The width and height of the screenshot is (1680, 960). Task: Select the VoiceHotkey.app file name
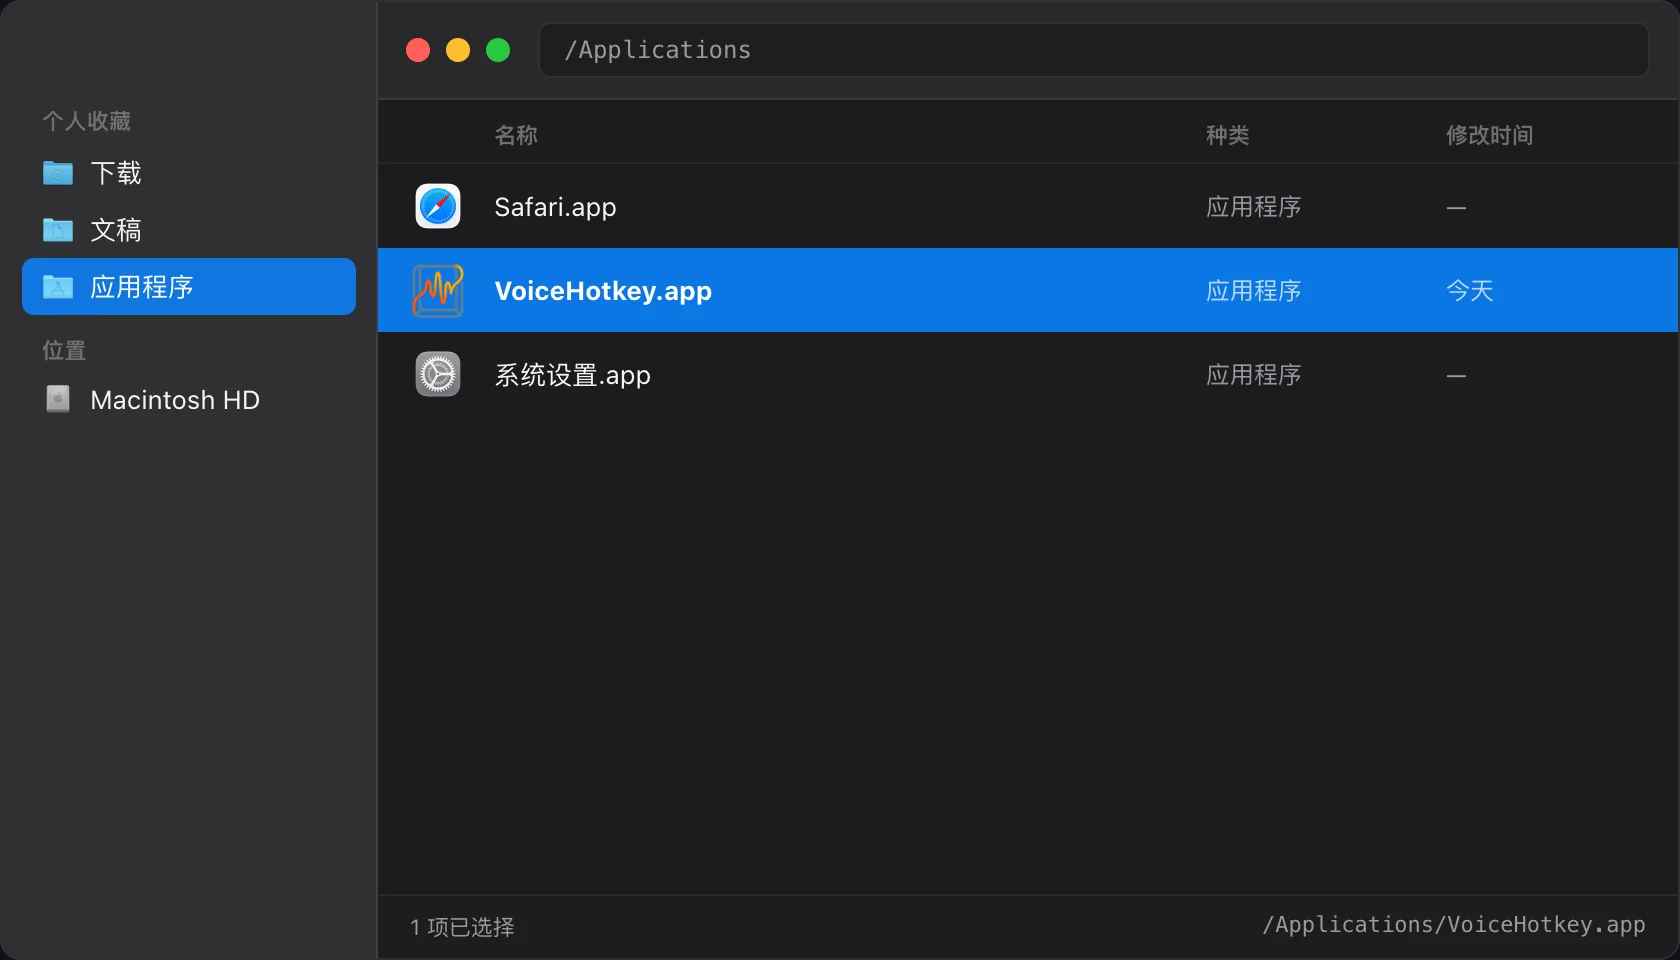click(x=603, y=291)
